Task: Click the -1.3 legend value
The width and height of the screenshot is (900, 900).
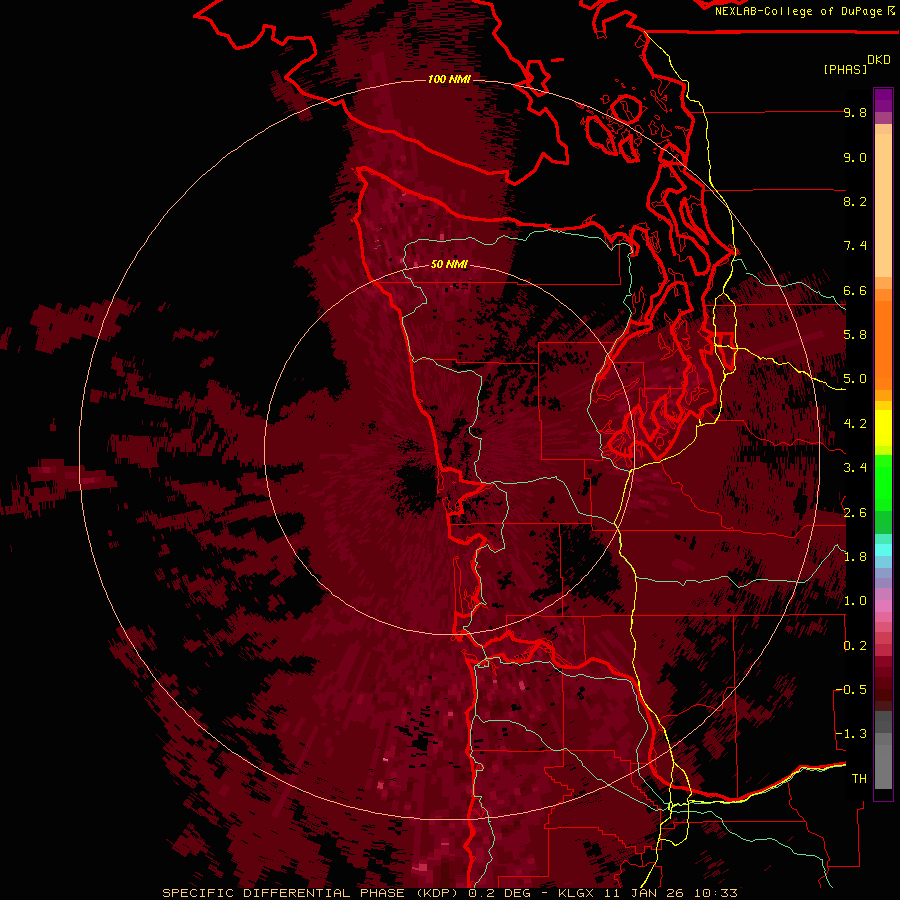Action: pyautogui.click(x=851, y=735)
